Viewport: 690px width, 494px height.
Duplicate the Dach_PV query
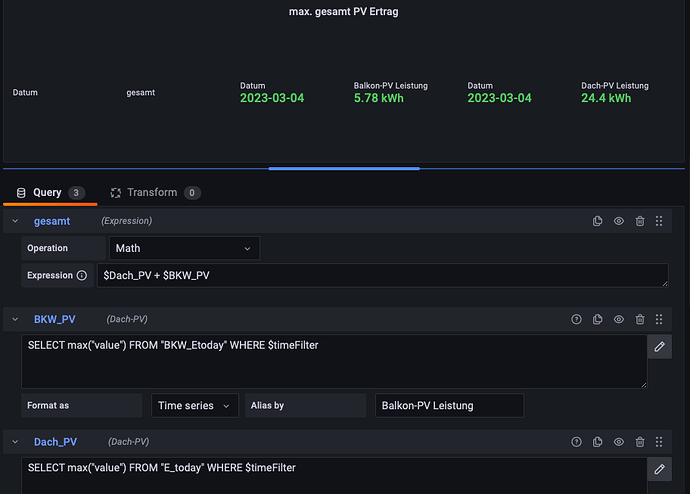(597, 442)
